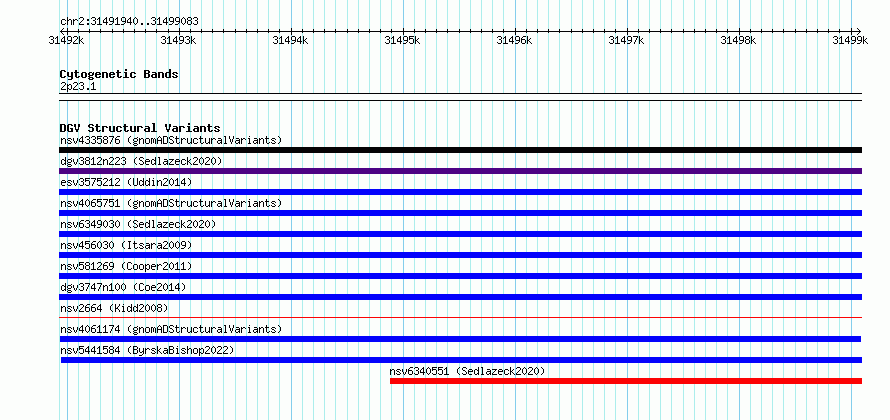Image resolution: width=890 pixels, height=420 pixels.
Task: Select the Cytogenetic Bands track title
Action: (x=119, y=74)
